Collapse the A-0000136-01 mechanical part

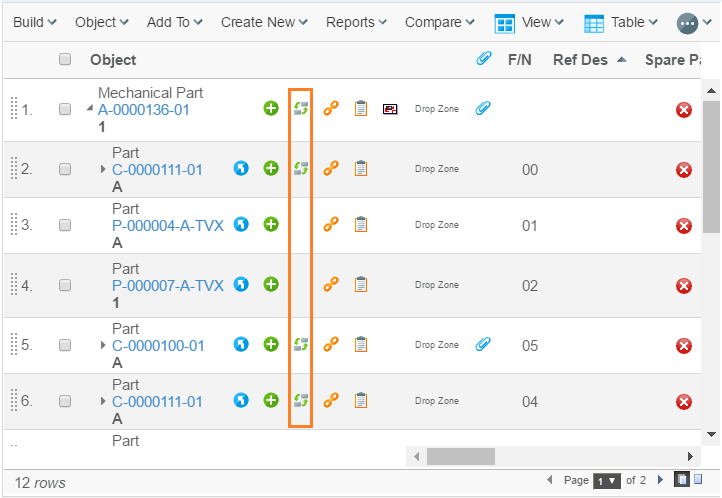pos(90,110)
